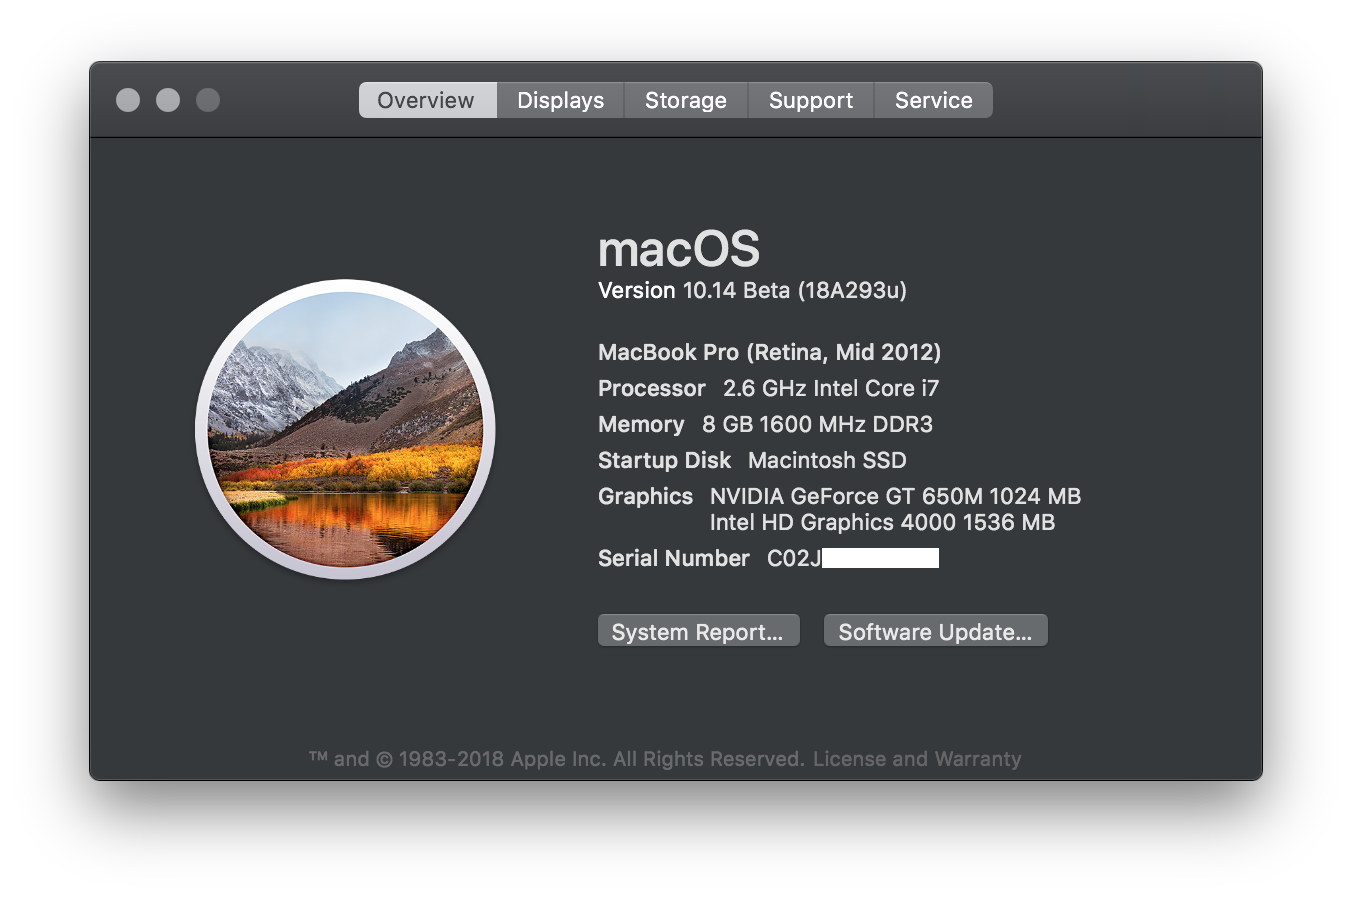Click the 'Macintosh SSD' startup disk value
The height and width of the screenshot is (898, 1352).
point(827,460)
